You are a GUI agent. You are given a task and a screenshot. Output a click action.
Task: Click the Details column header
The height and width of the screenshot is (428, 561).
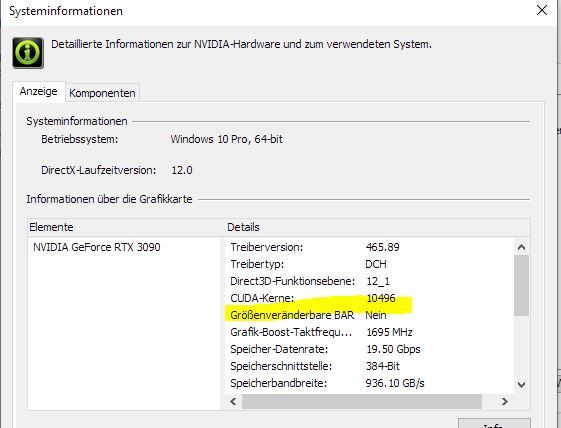point(377,227)
